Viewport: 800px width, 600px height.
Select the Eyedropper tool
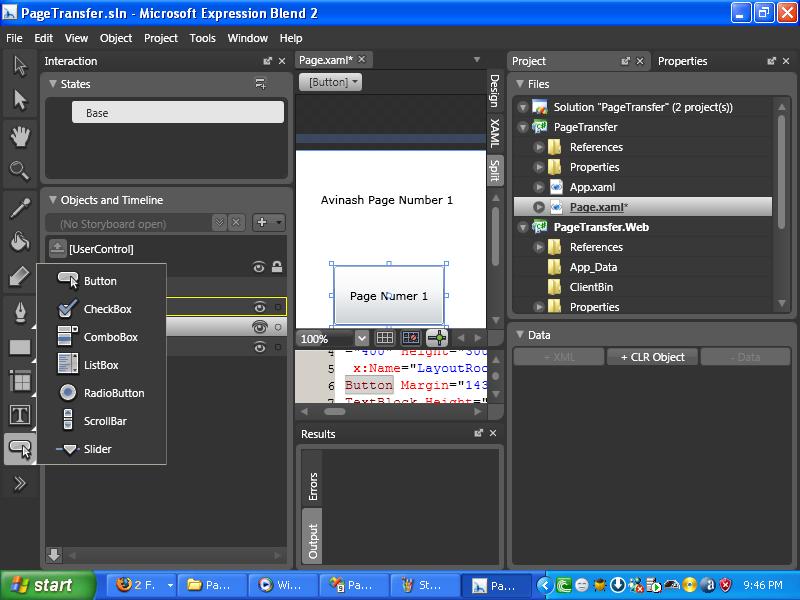[x=20, y=208]
